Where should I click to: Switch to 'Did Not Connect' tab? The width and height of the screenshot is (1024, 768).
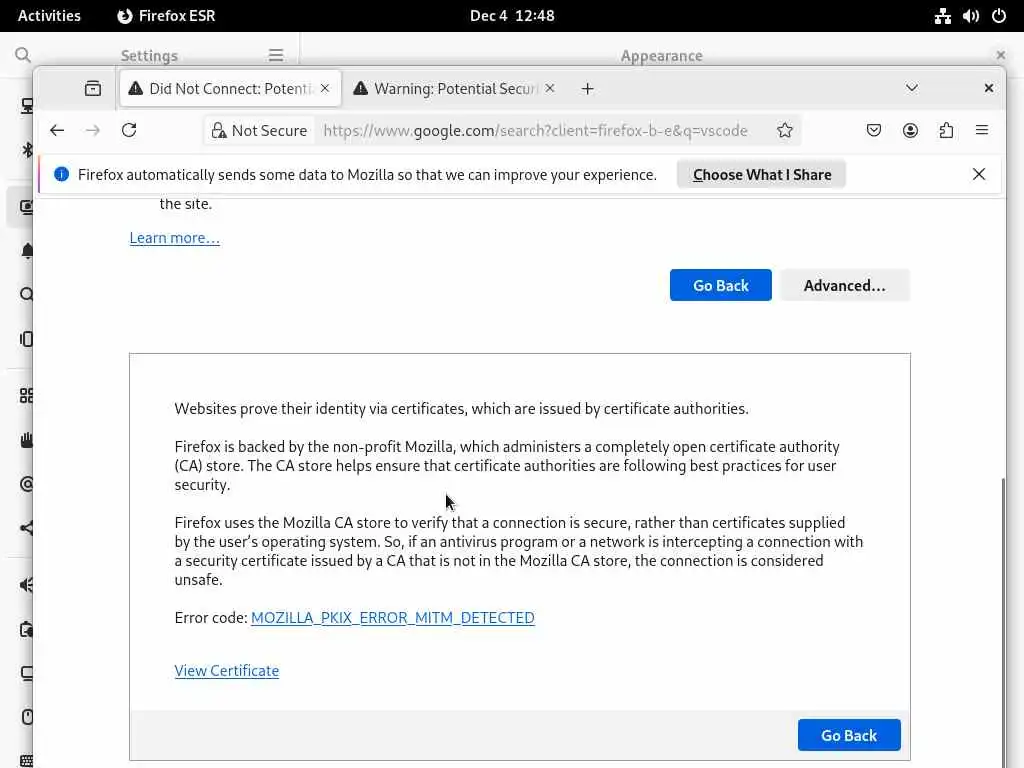230,88
